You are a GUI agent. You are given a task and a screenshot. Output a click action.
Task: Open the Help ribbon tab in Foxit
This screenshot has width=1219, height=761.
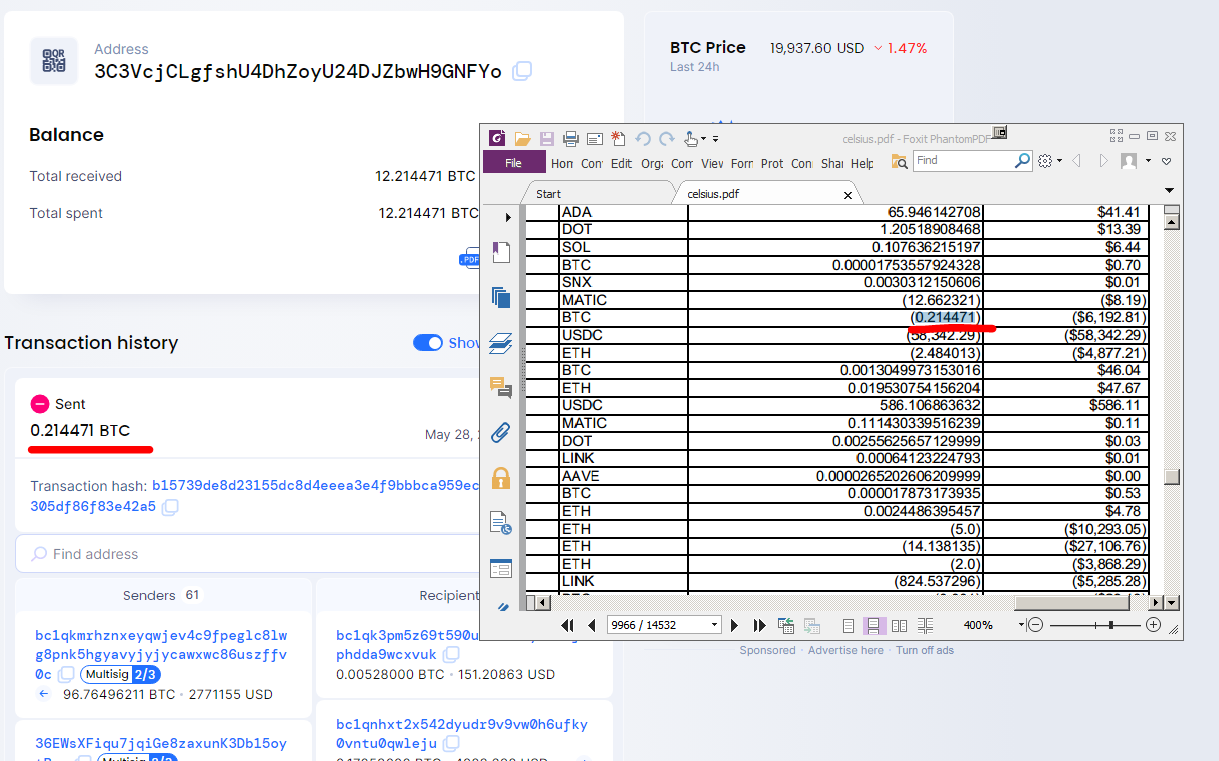pos(862,163)
